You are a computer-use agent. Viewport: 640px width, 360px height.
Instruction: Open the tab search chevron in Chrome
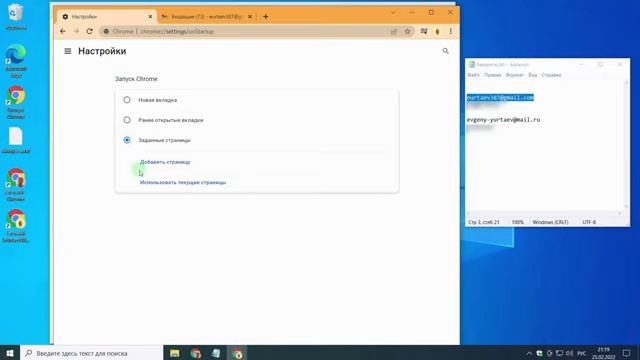pos(393,13)
